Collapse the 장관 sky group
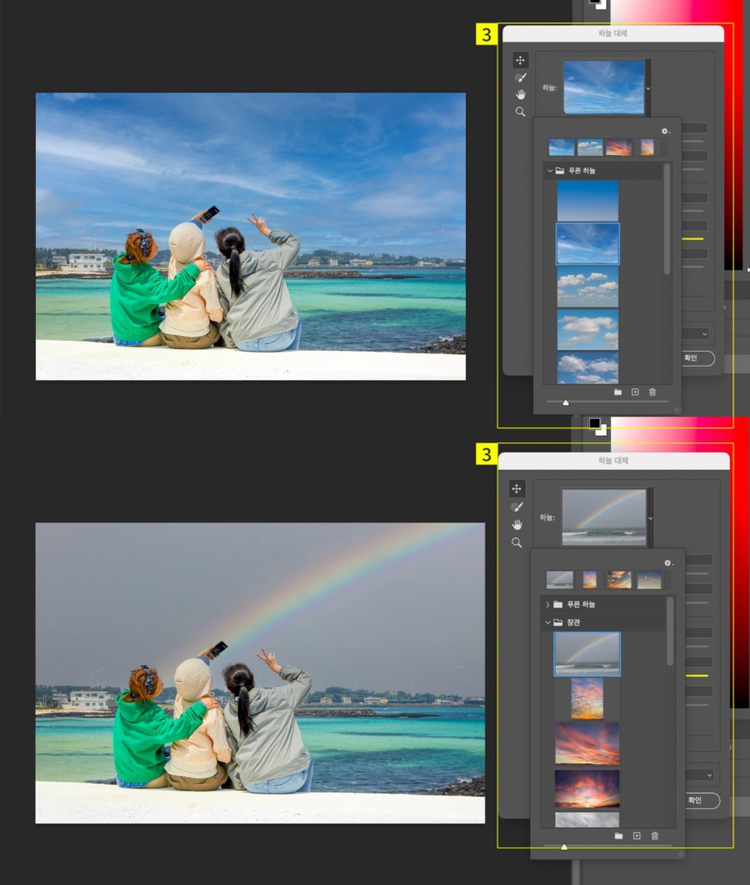Screen dimensions: 750x885 [x=547, y=622]
